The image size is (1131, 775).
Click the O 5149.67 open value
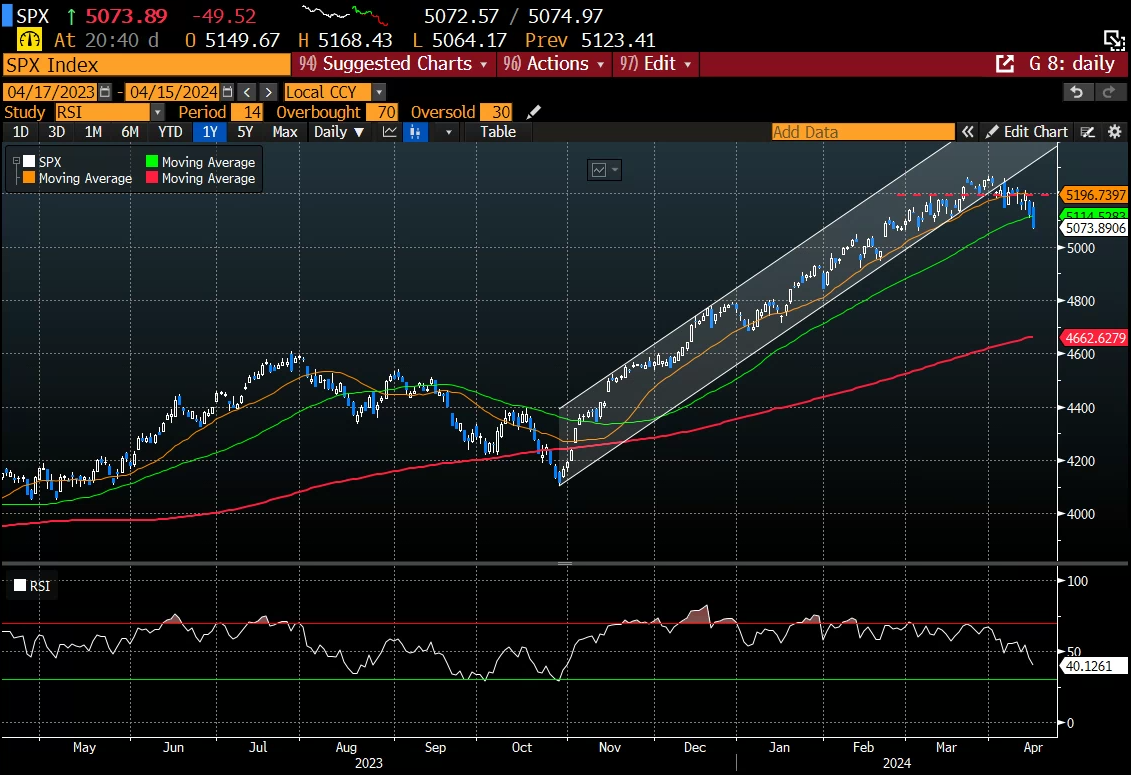[x=232, y=40]
